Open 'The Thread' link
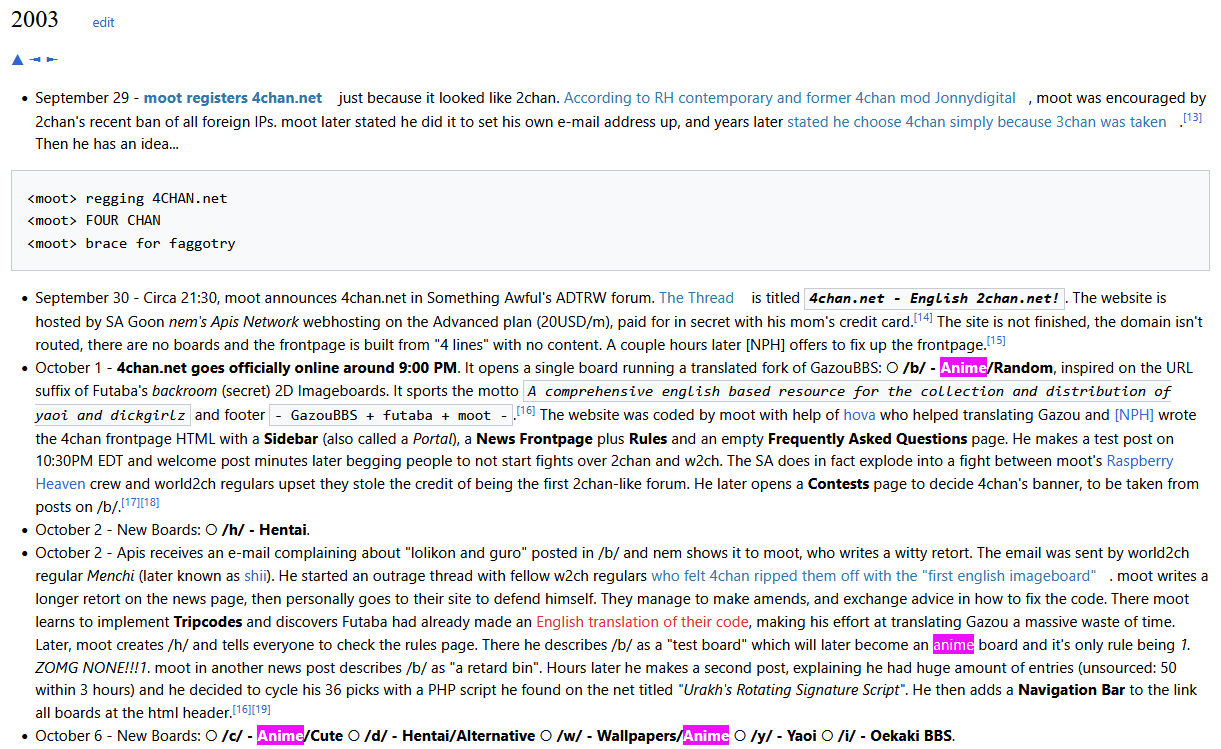Screen dimensions: 1221x749 (x=696, y=298)
